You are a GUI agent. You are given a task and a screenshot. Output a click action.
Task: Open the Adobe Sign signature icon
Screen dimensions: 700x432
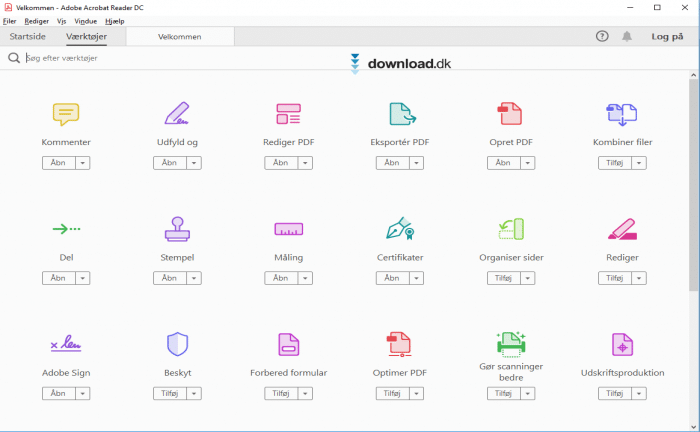point(66,344)
